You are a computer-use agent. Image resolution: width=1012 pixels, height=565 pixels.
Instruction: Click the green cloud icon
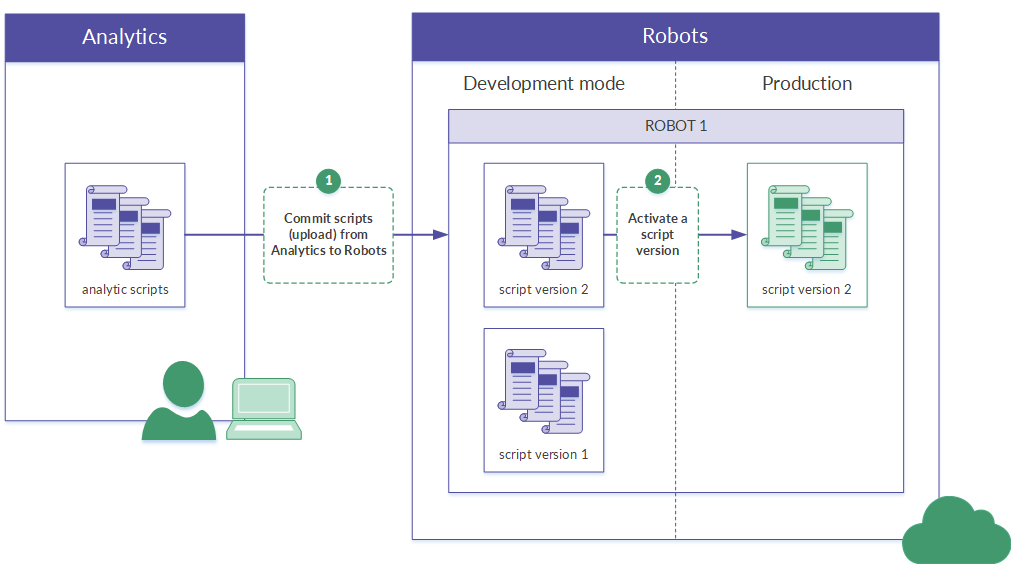[955, 532]
